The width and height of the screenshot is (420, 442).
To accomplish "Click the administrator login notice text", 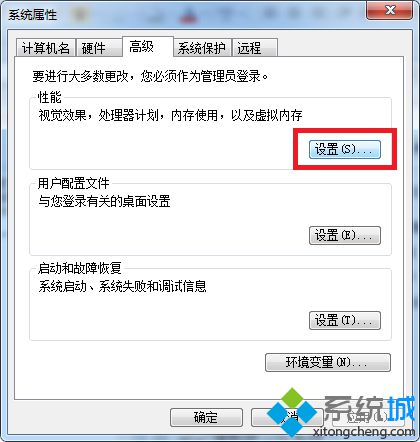I will pyautogui.click(x=150, y=76).
